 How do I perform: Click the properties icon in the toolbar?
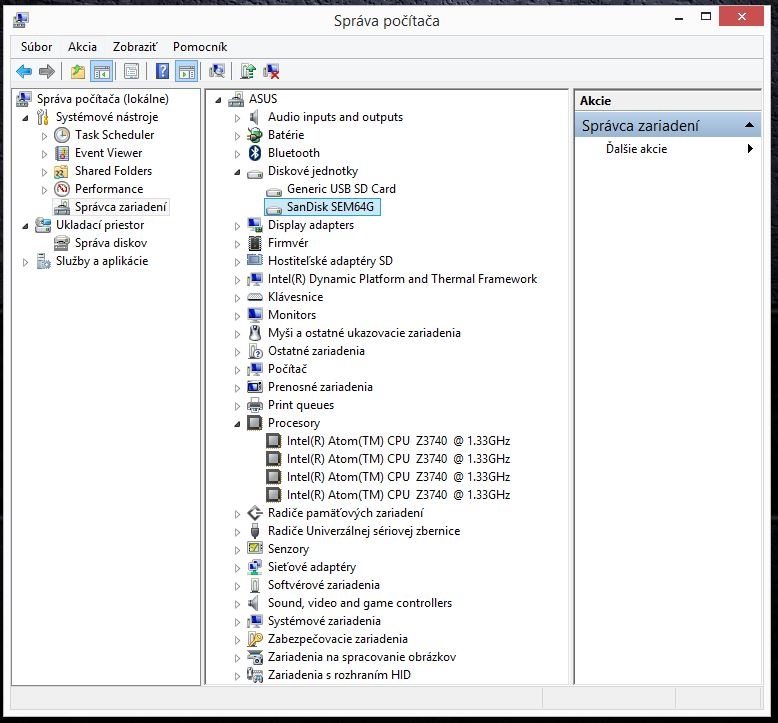[131, 71]
